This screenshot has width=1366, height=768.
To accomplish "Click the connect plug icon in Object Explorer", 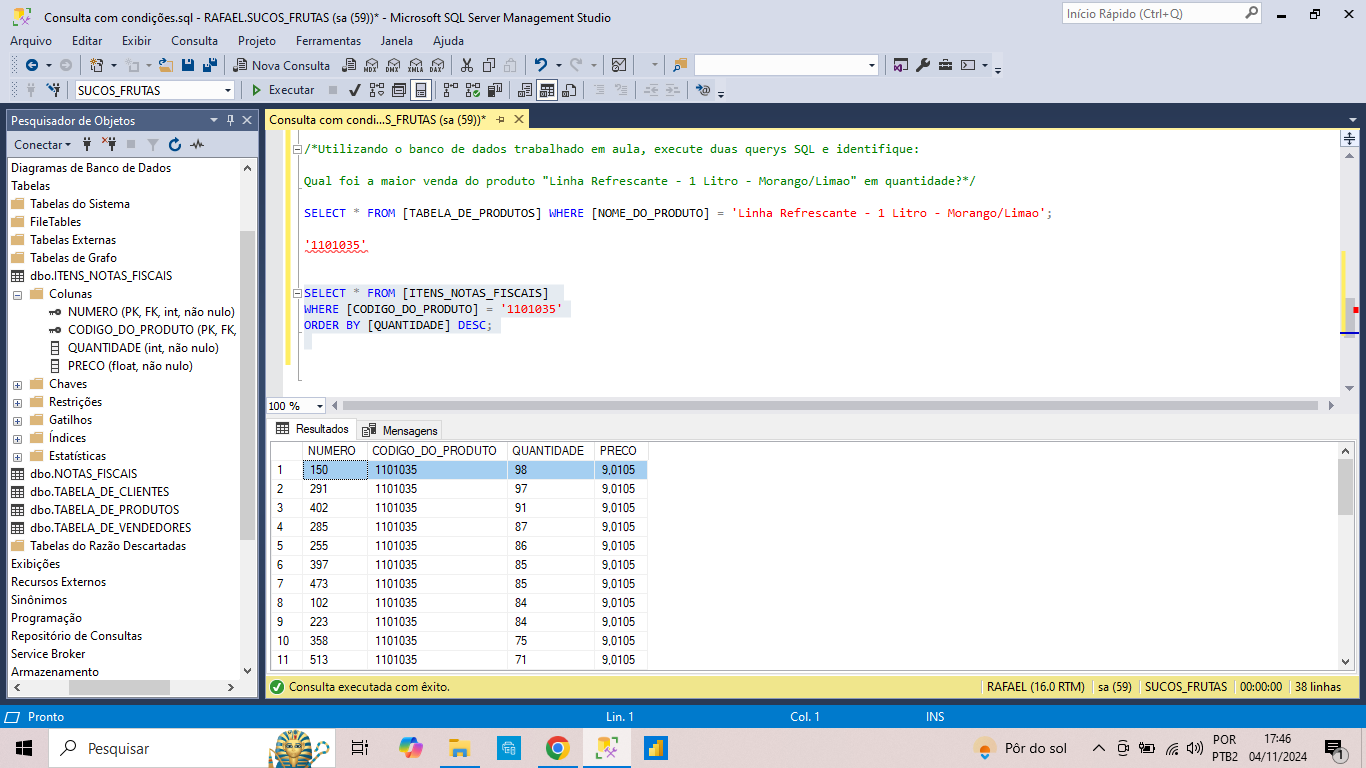I will coord(87,144).
